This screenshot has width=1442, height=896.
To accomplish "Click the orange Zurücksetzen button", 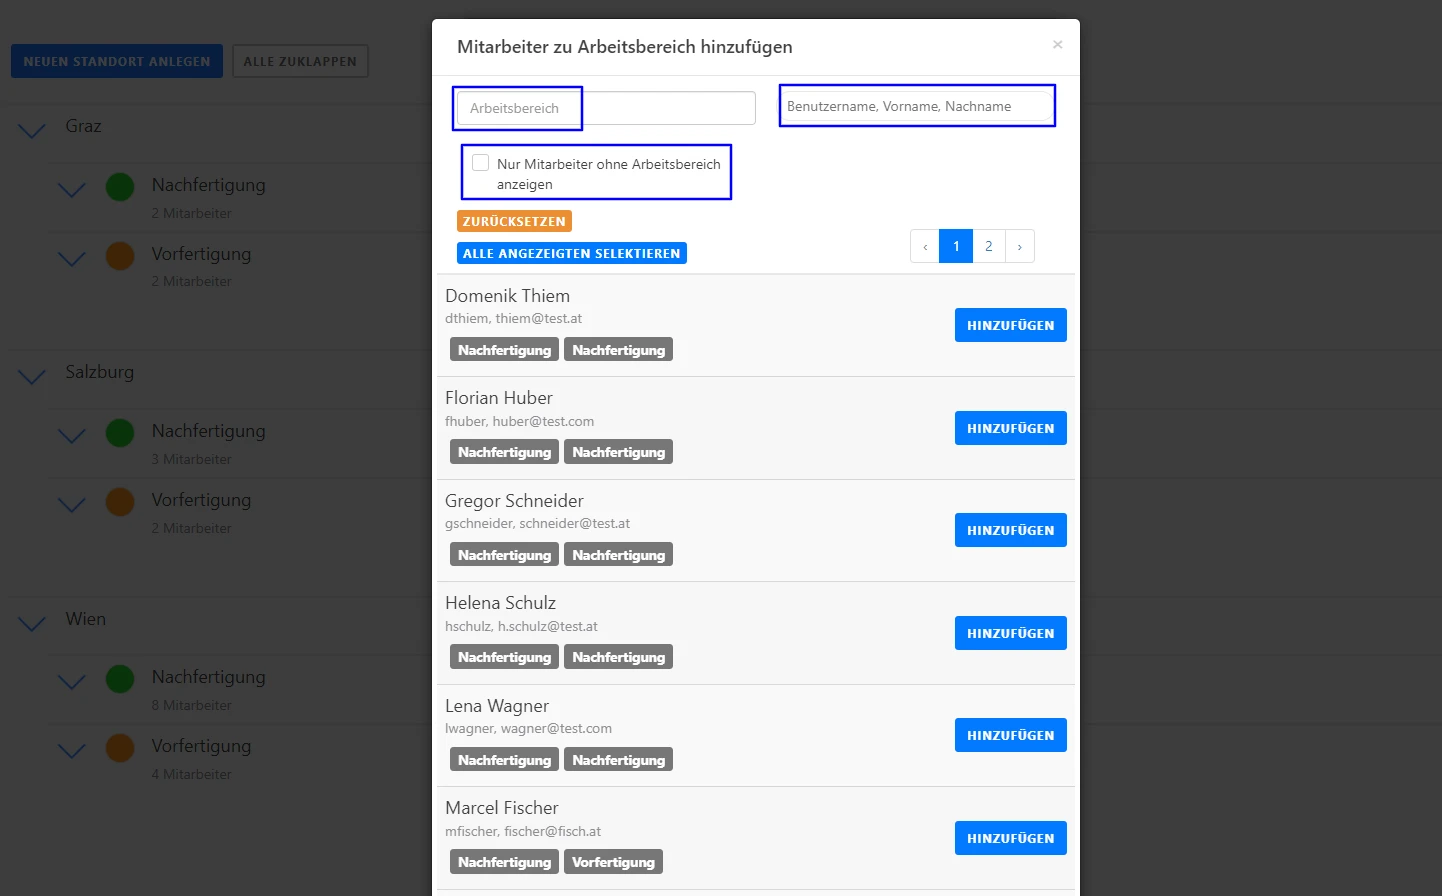I will 514,221.
